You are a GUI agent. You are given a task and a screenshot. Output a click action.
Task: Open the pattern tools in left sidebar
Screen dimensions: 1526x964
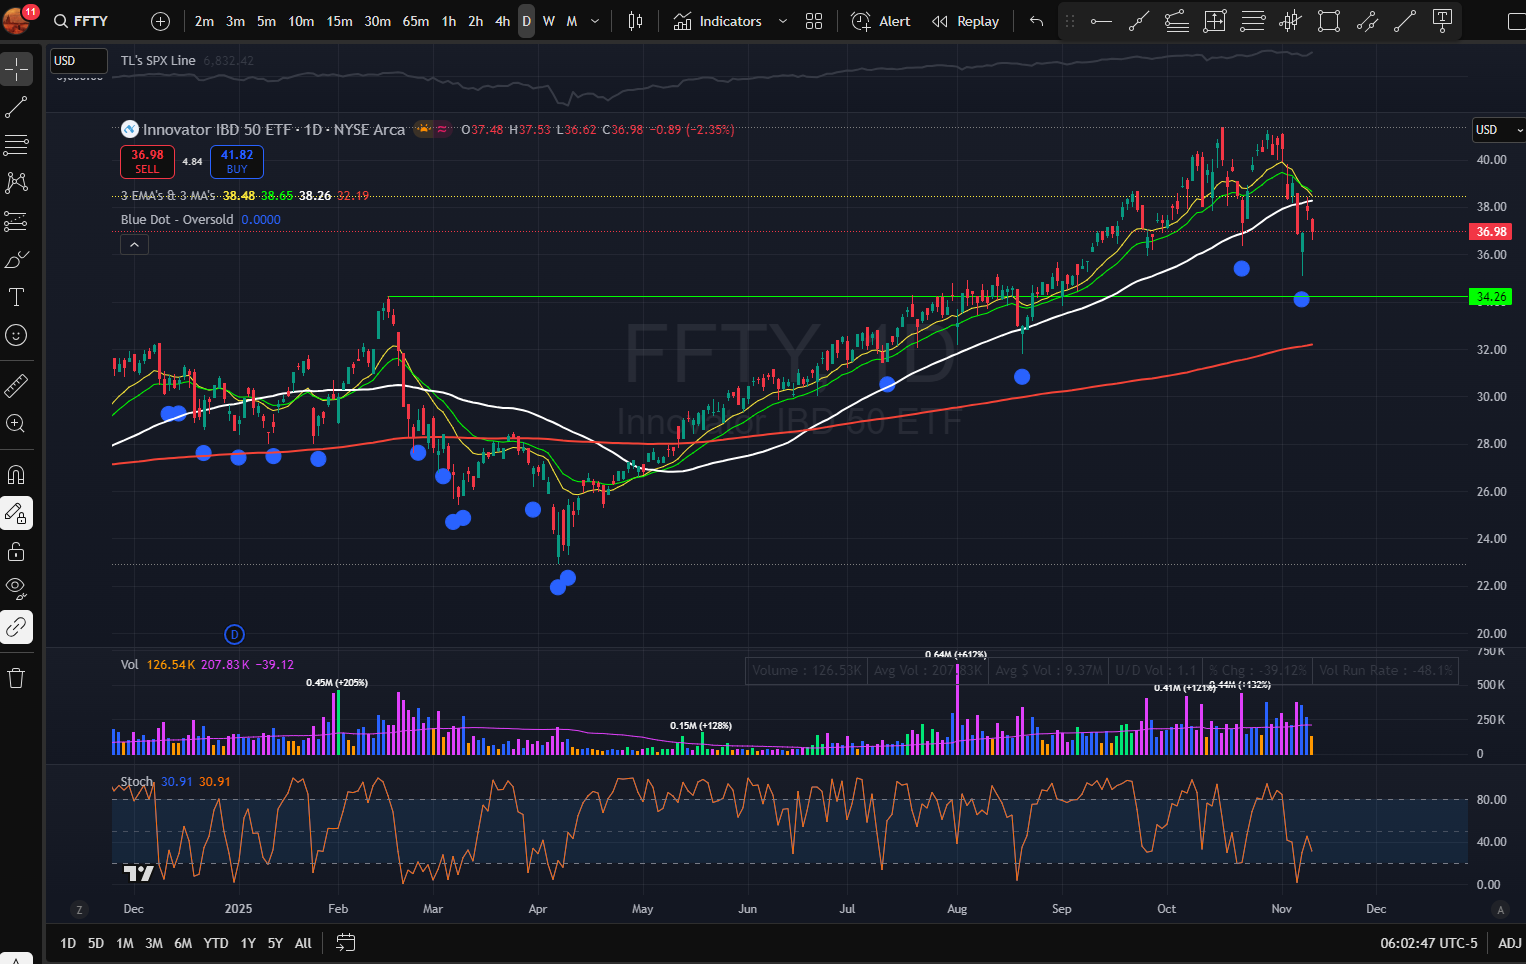coord(16,183)
